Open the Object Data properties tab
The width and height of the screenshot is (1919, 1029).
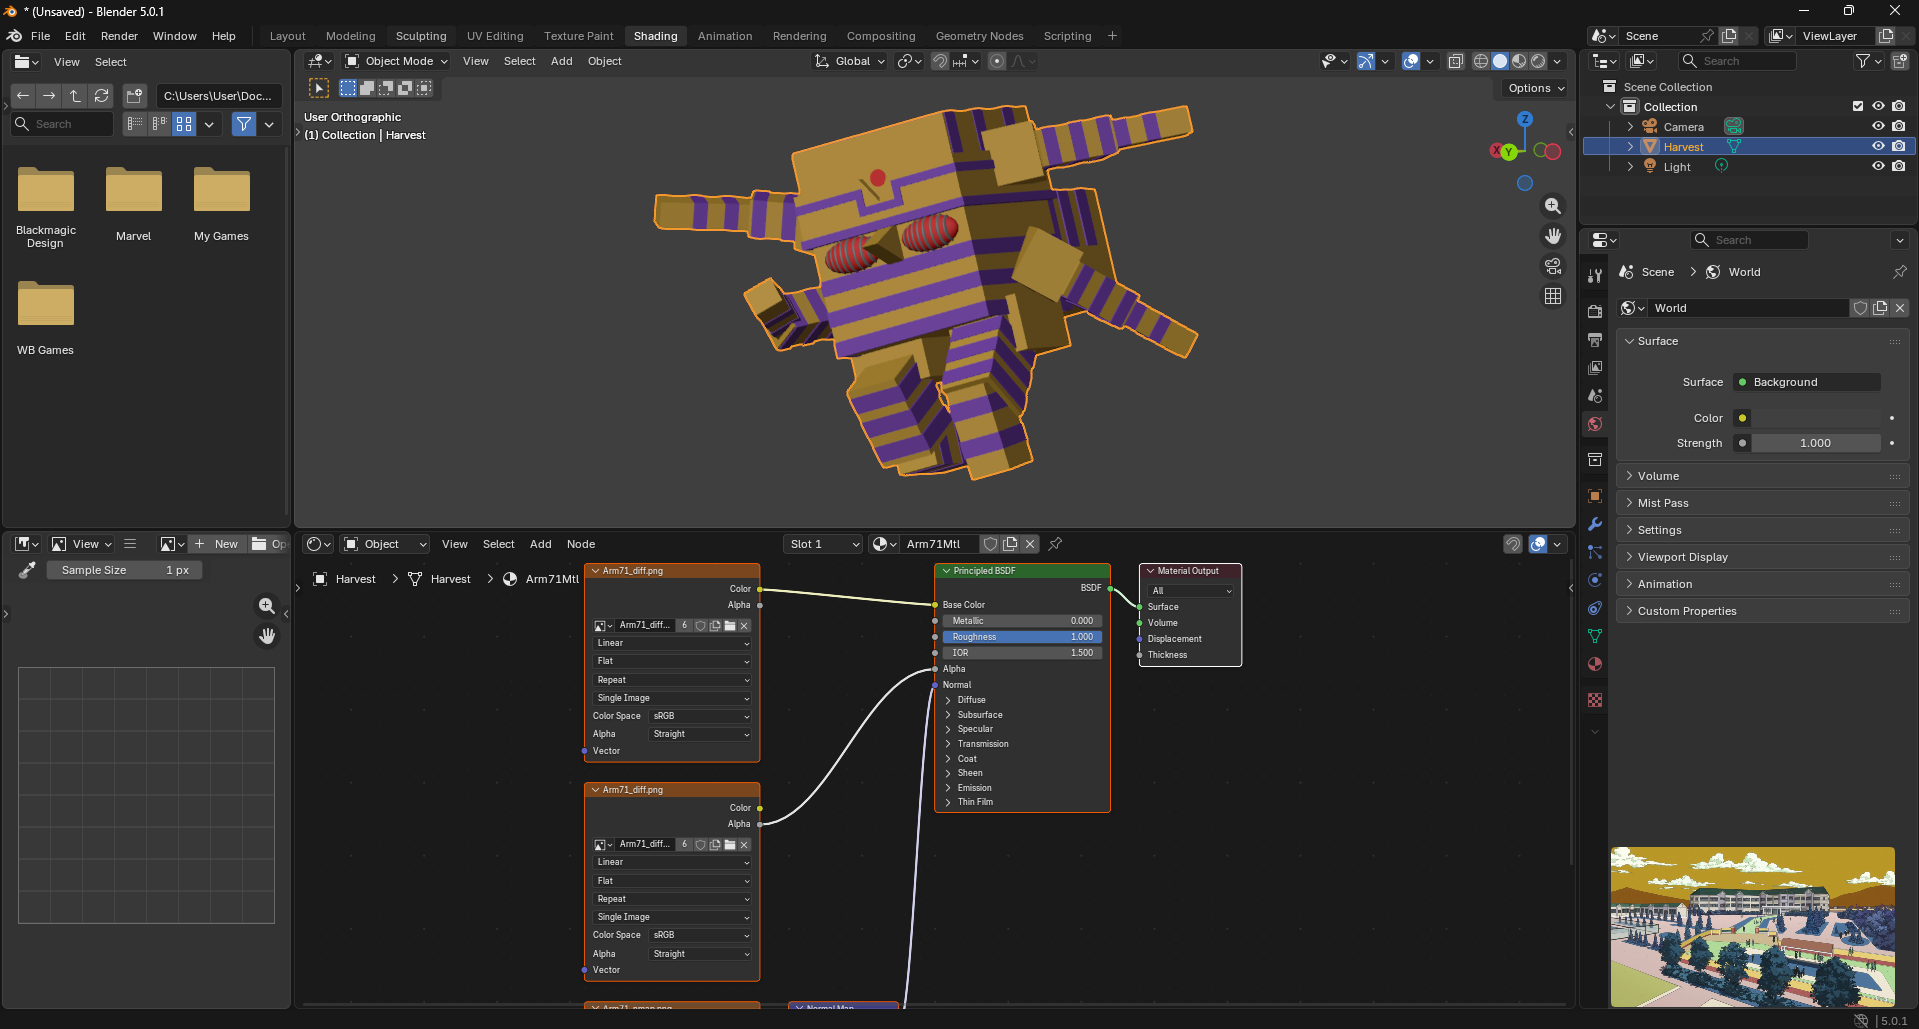[1595, 636]
